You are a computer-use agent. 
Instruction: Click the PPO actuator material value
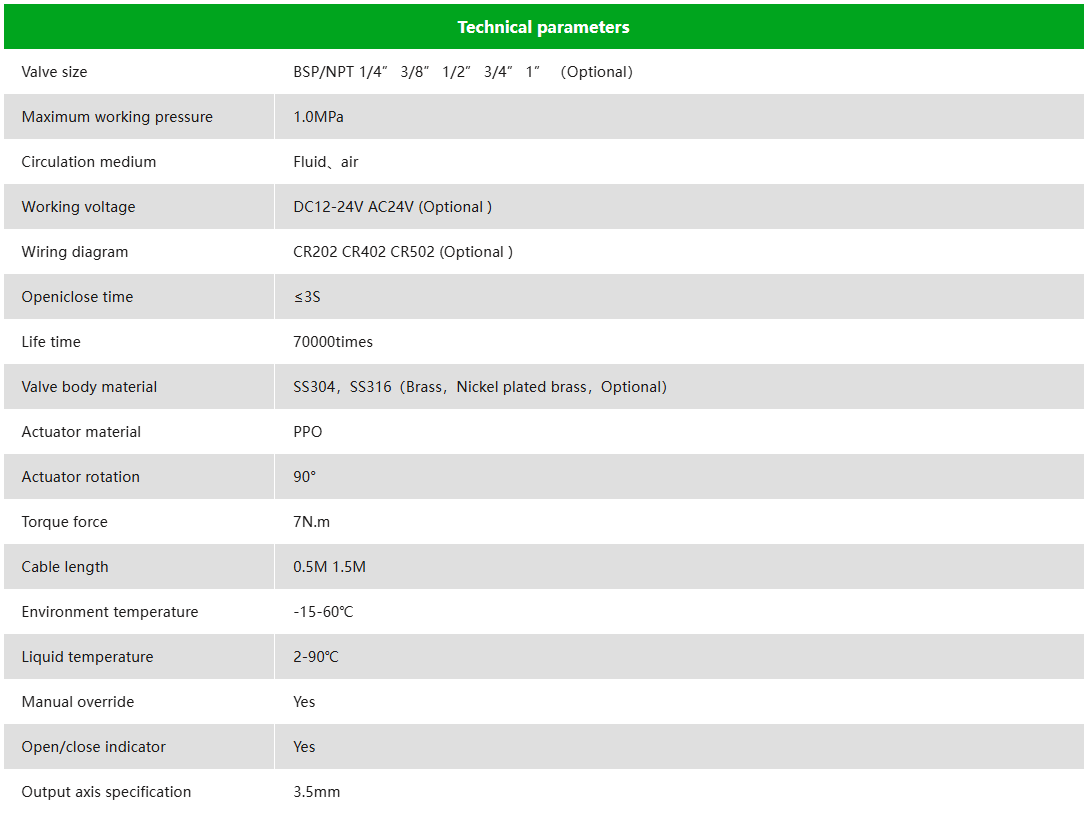coord(308,432)
